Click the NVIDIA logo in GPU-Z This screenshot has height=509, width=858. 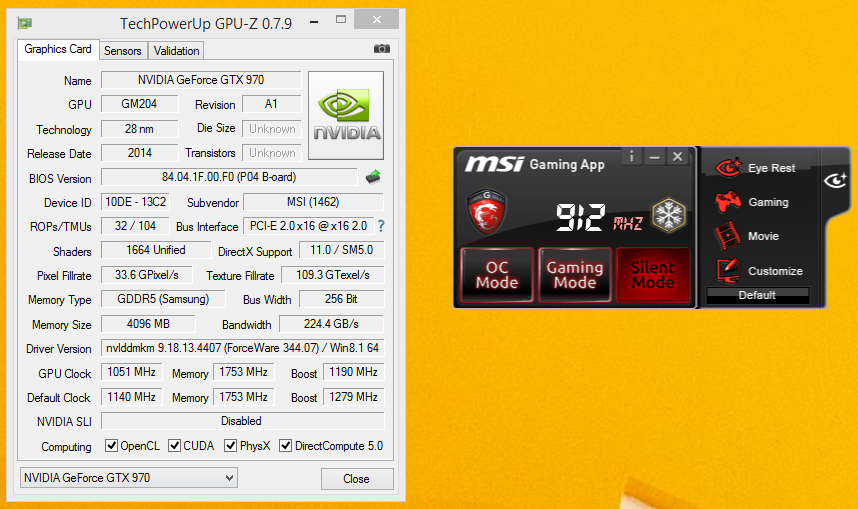(346, 115)
